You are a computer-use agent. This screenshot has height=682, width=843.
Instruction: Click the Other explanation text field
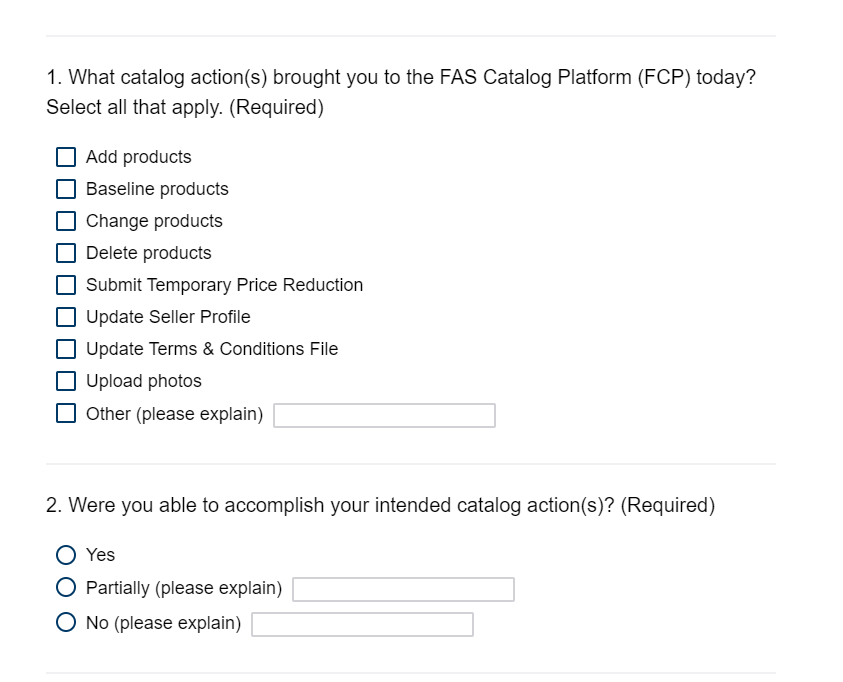[384, 415]
